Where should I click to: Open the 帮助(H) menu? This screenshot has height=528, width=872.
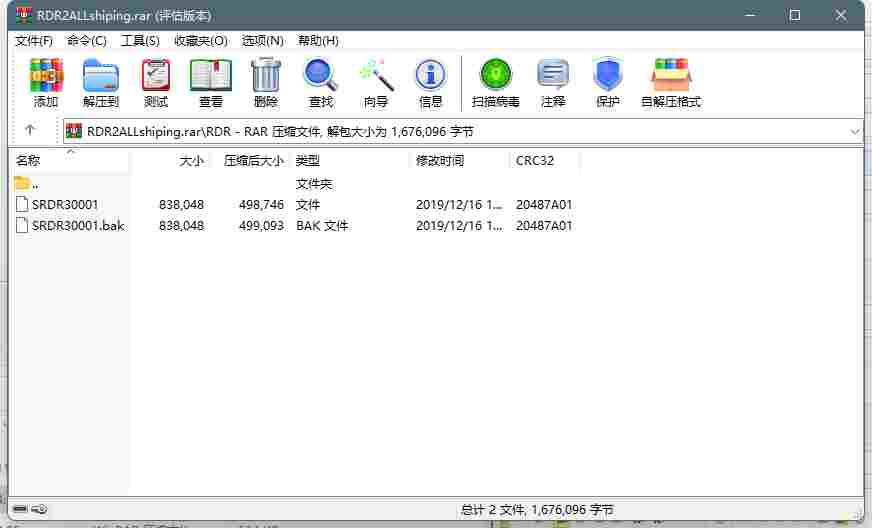(318, 41)
